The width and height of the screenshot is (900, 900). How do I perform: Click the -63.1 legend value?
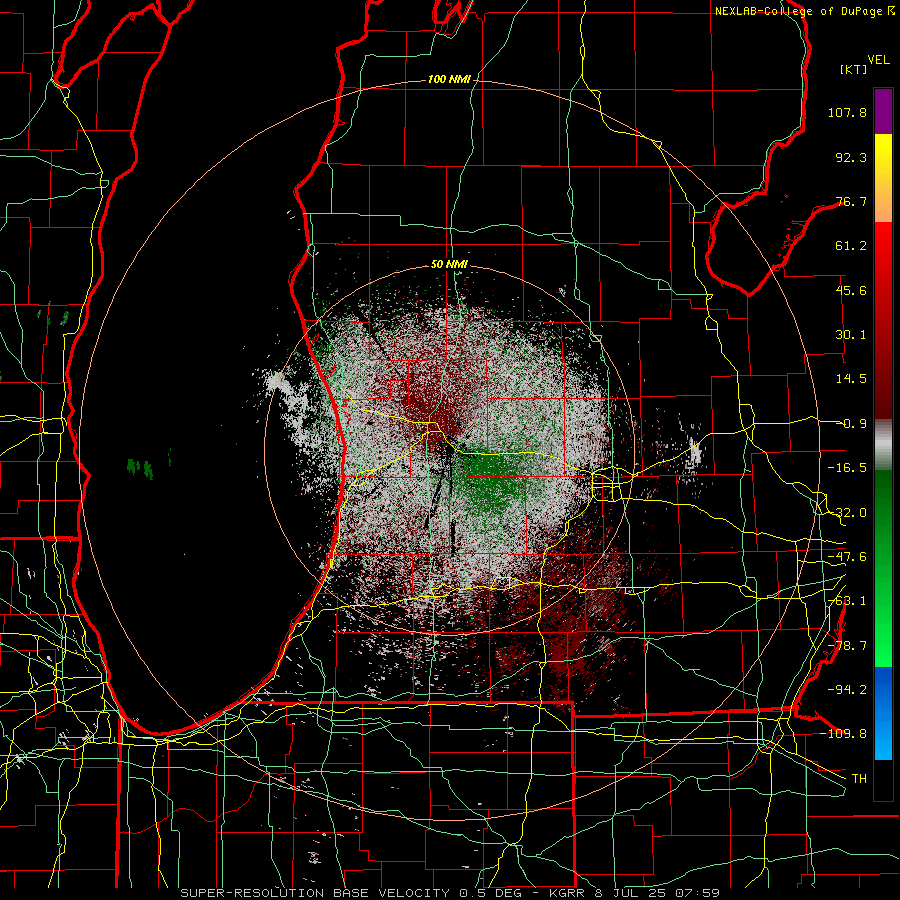pos(847,601)
